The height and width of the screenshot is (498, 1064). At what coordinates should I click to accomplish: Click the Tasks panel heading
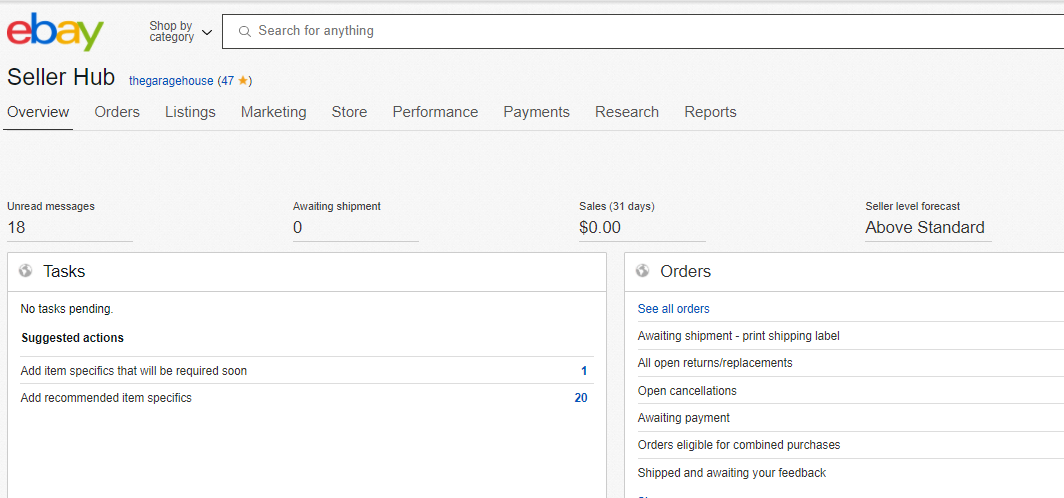[x=64, y=271]
